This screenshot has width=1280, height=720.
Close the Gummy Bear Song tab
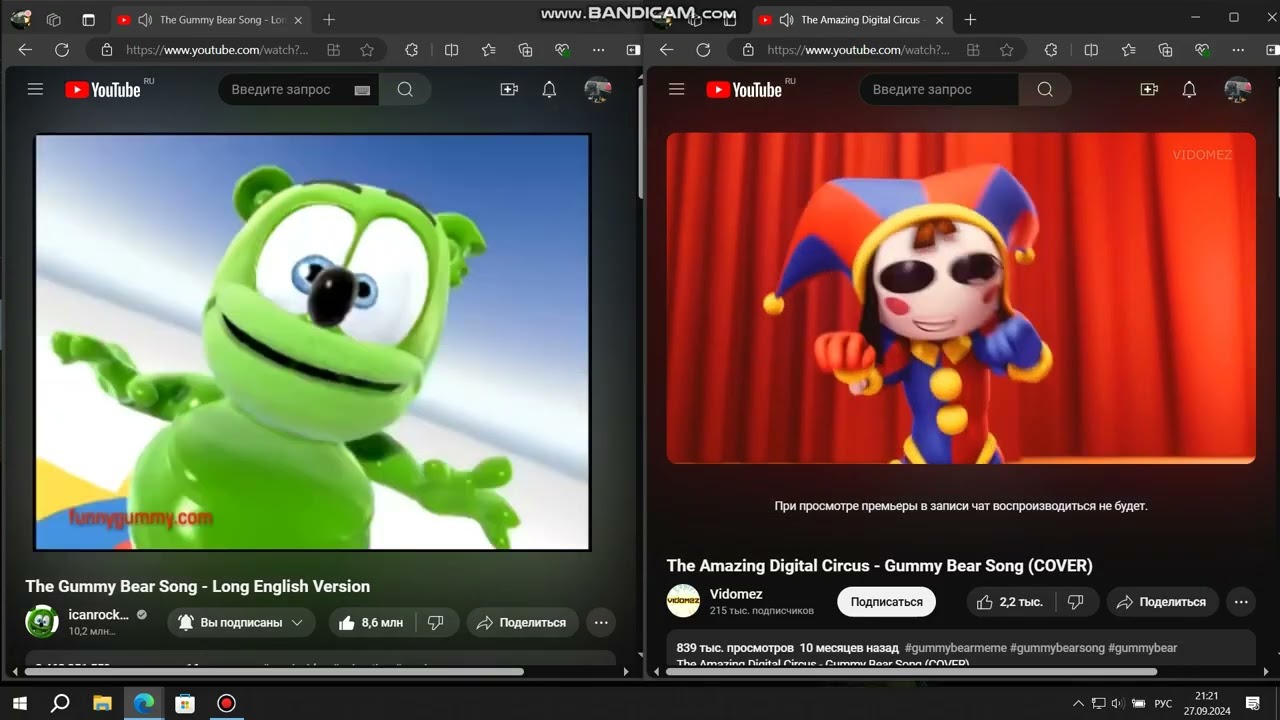click(x=298, y=20)
